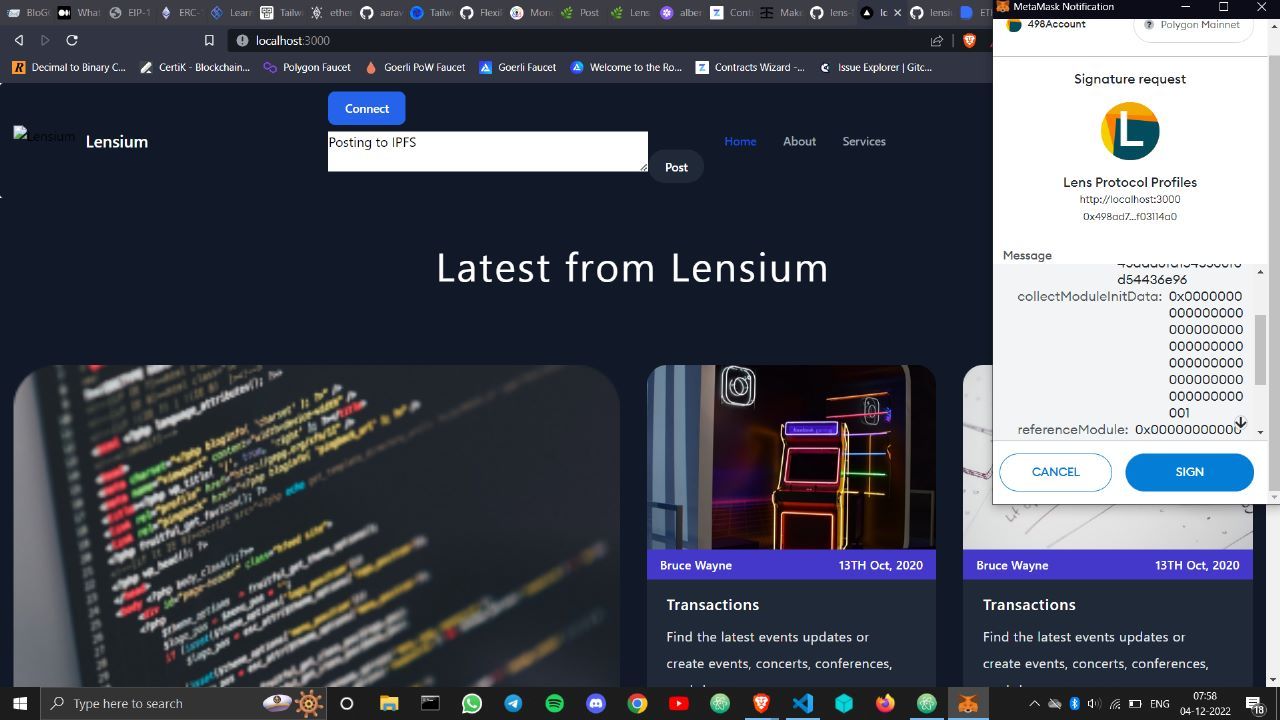
Task: Open Firefox from taskbar
Action: click(x=885, y=703)
